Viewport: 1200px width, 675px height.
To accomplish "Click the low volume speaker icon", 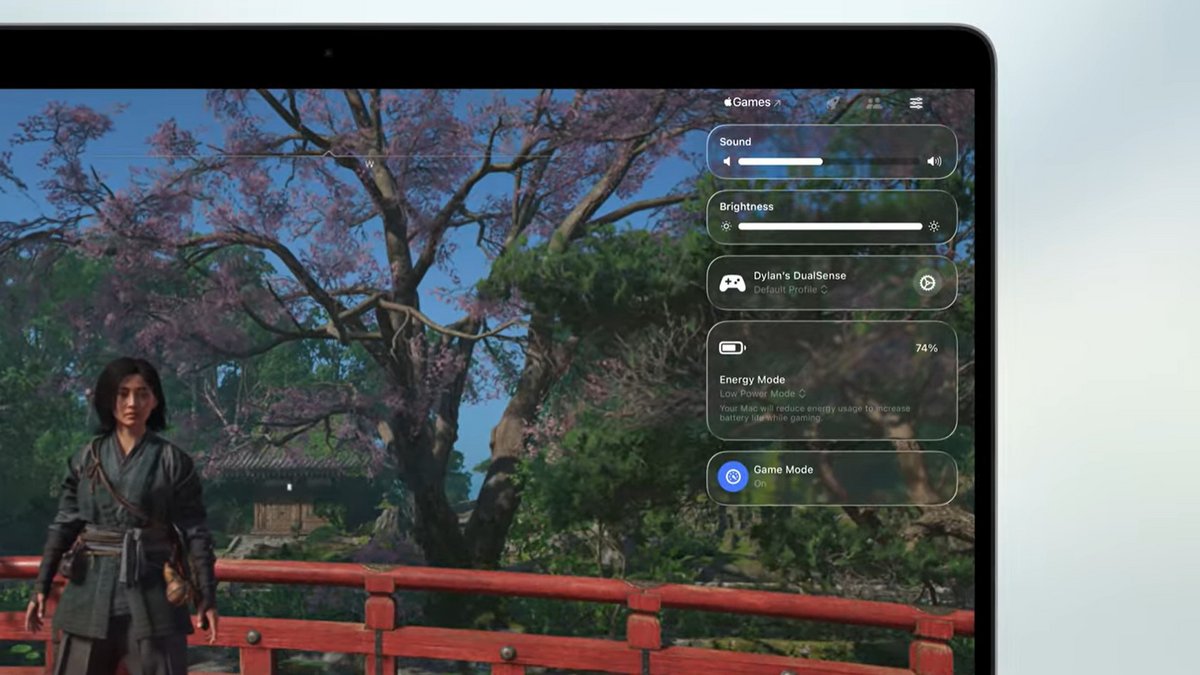I will tap(727, 161).
